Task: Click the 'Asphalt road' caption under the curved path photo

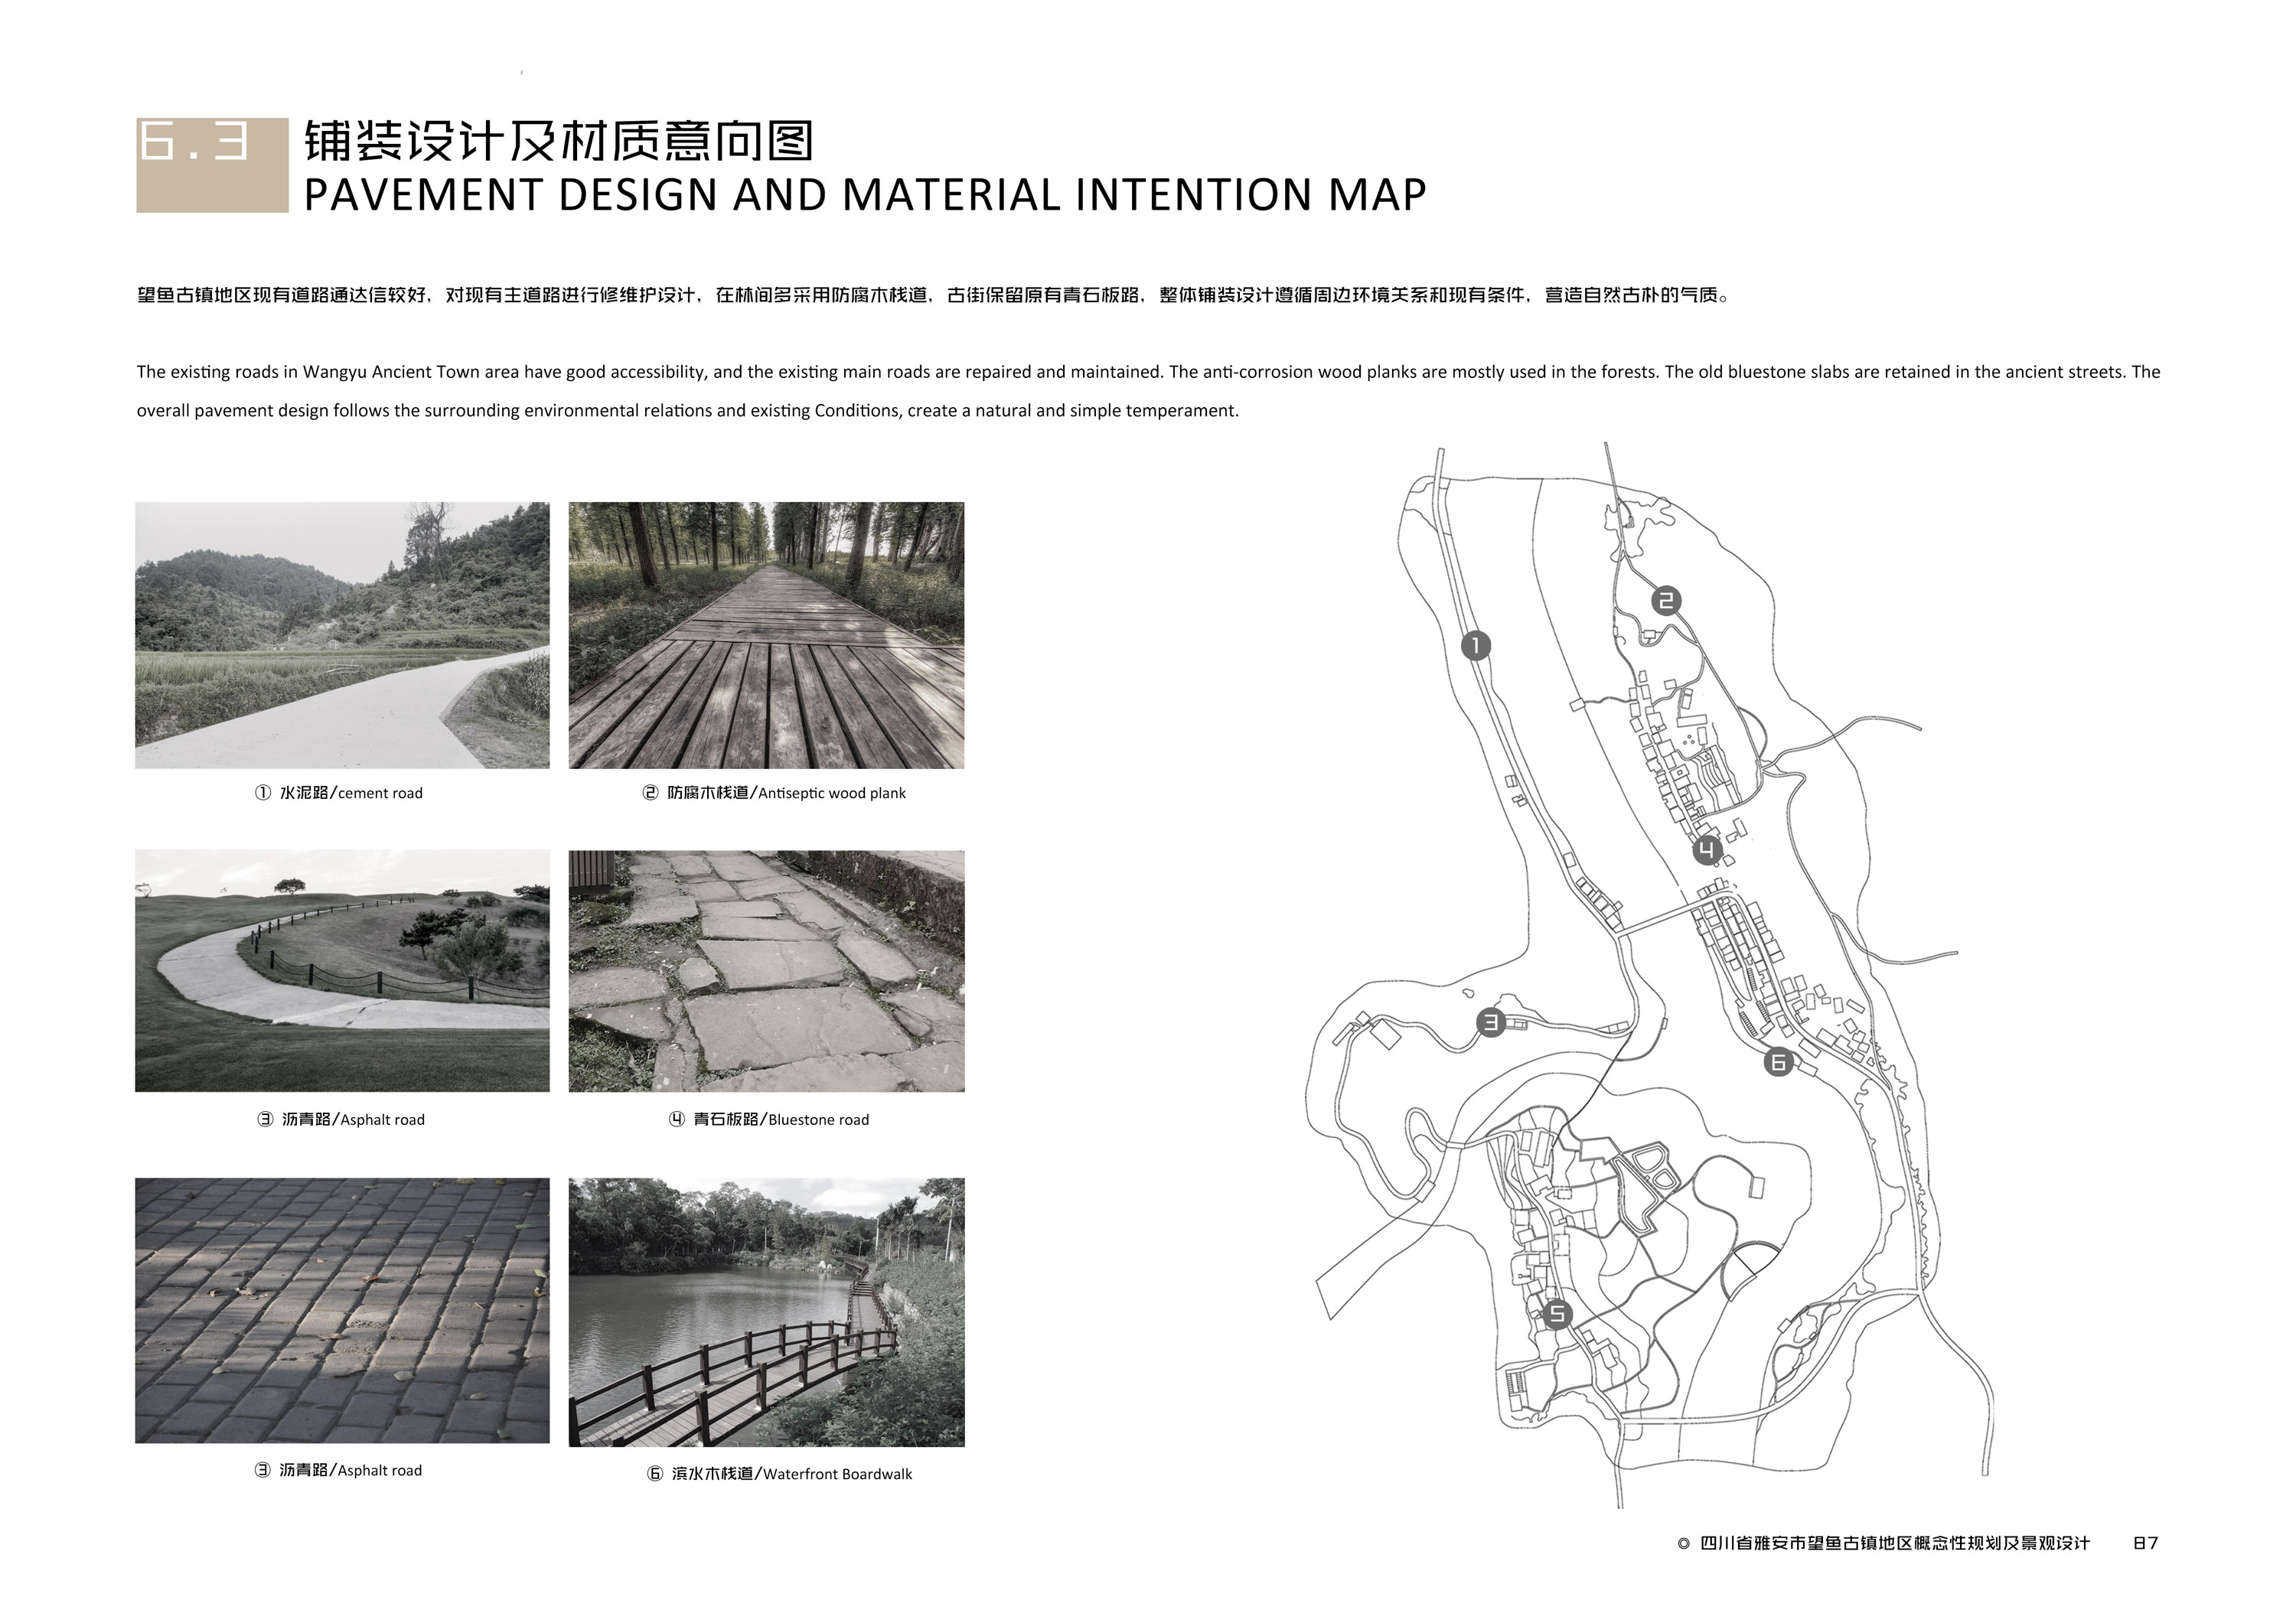Action: tap(353, 1120)
